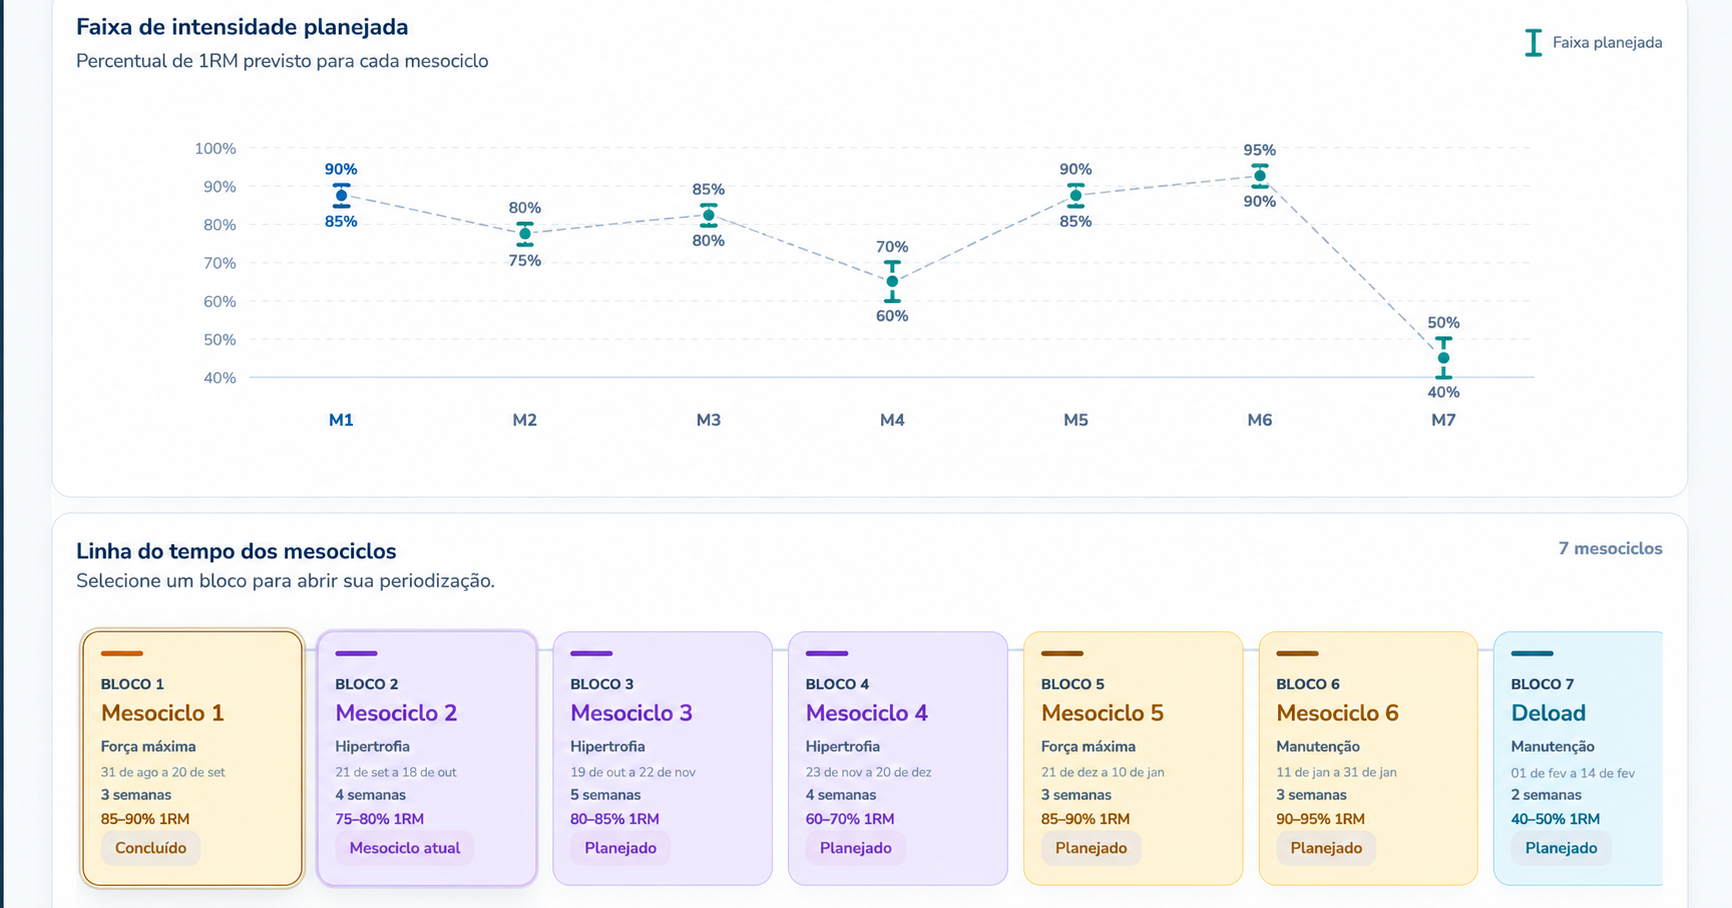Click the M1 axis label
The image size is (1732, 908).
pyautogui.click(x=341, y=420)
